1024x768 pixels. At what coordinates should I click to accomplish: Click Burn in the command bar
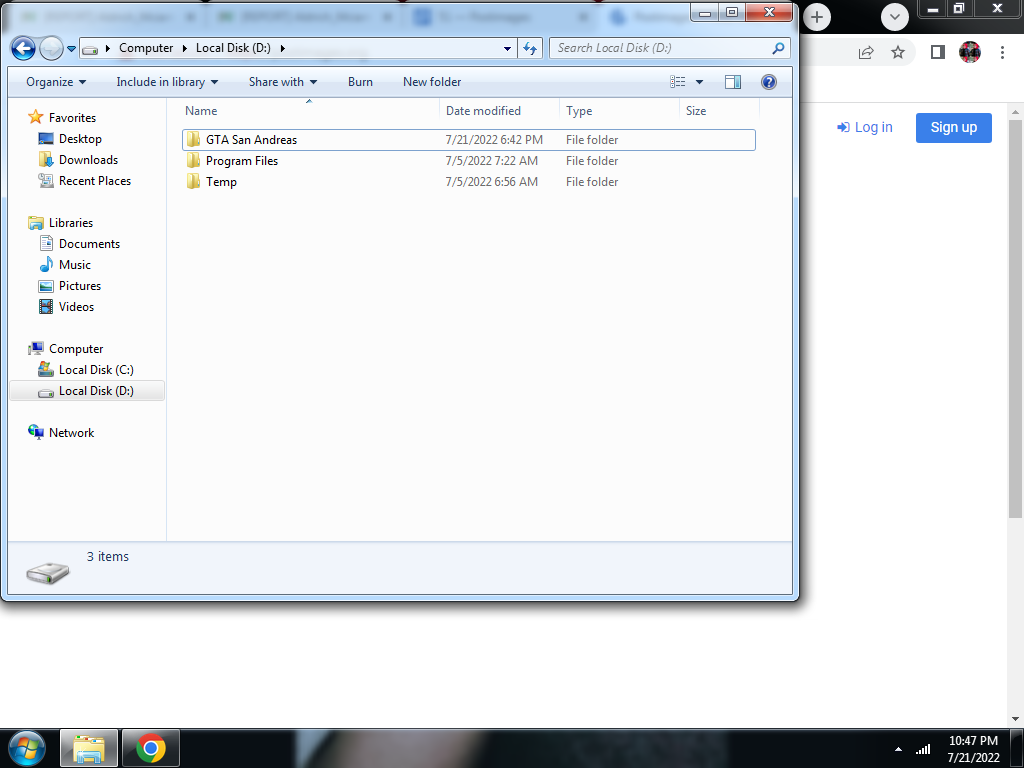click(360, 82)
